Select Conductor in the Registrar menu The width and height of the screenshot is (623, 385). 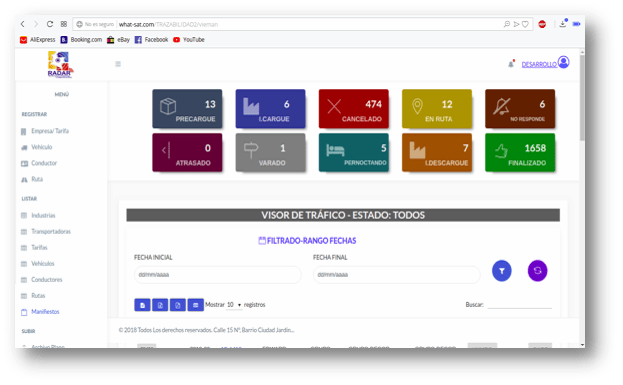point(44,163)
